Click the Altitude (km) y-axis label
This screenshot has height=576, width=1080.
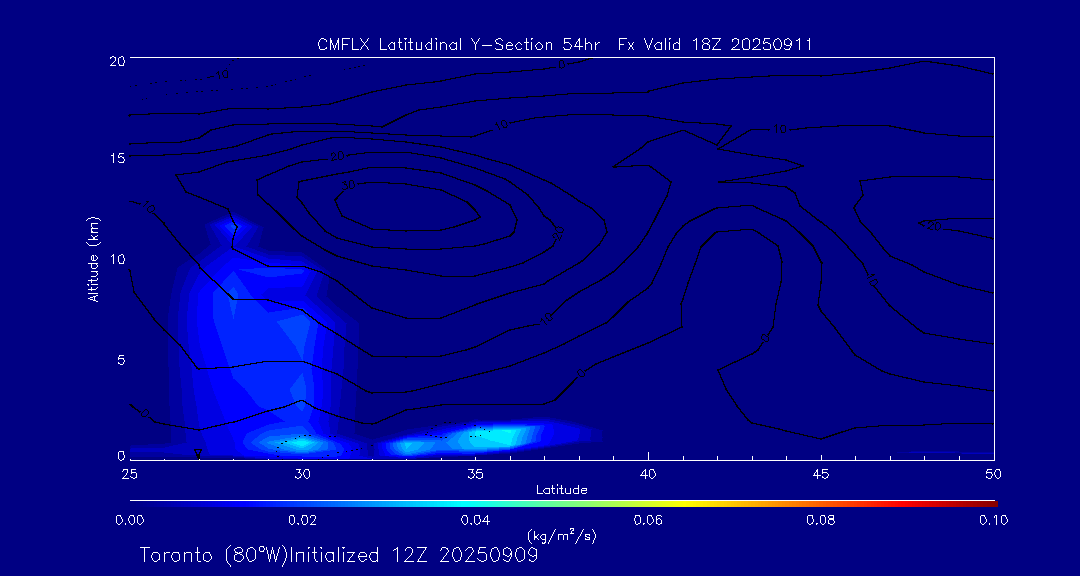click(93, 259)
